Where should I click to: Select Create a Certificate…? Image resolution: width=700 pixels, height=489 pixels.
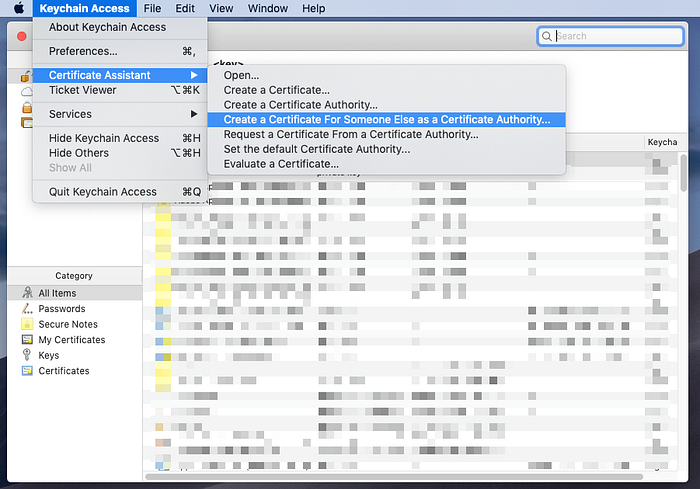pyautogui.click(x=387, y=90)
